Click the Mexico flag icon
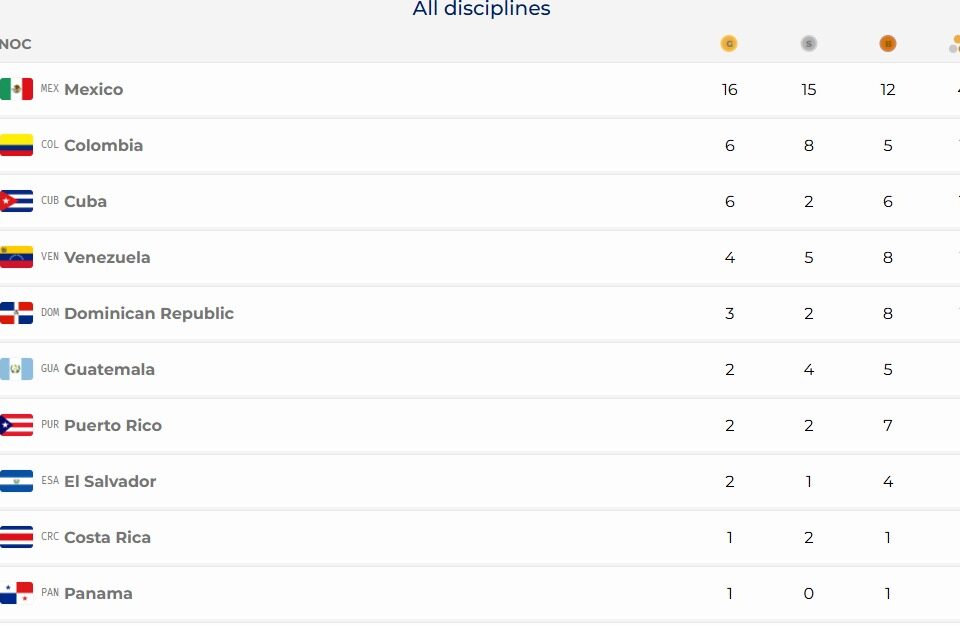This screenshot has height=625, width=960. pyautogui.click(x=16, y=89)
